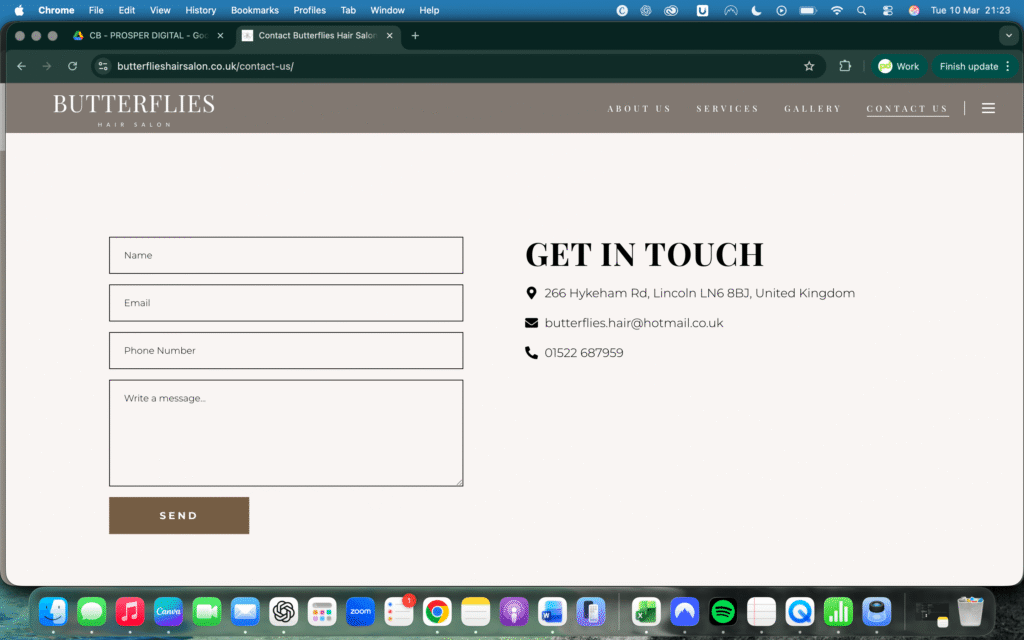The height and width of the screenshot is (640, 1024).
Task: Go back using the browser back arrow
Action: [22, 66]
